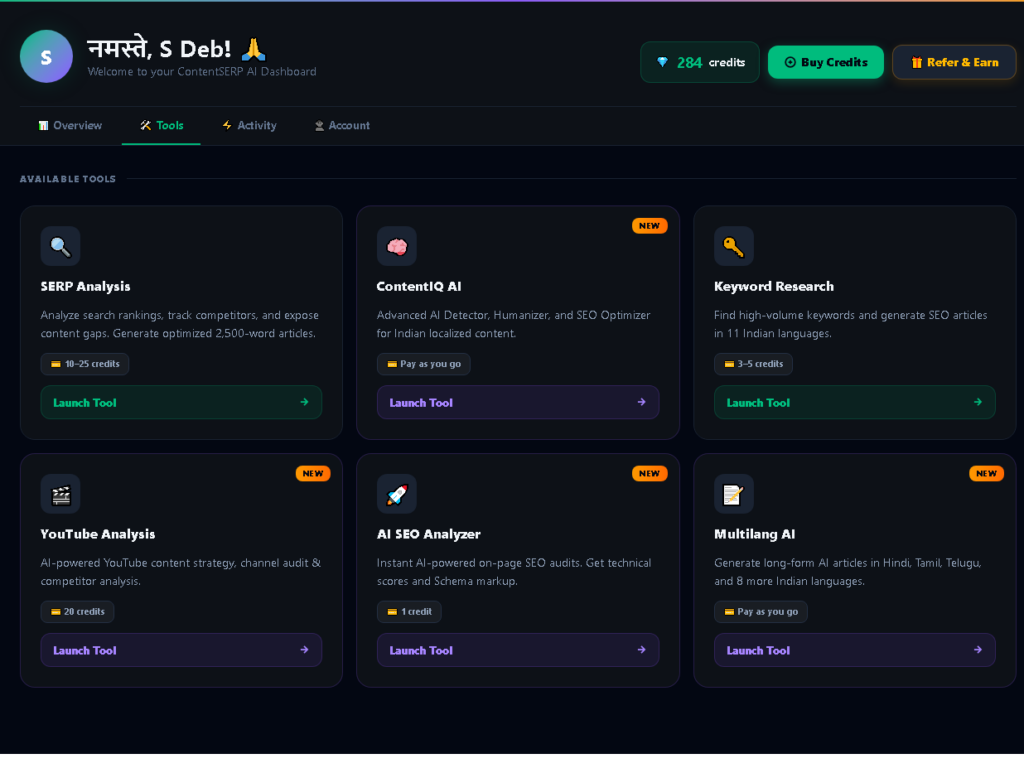Screen dimensions: 1024x773
Task: Click the Buy Credits button
Action: click(x=825, y=63)
